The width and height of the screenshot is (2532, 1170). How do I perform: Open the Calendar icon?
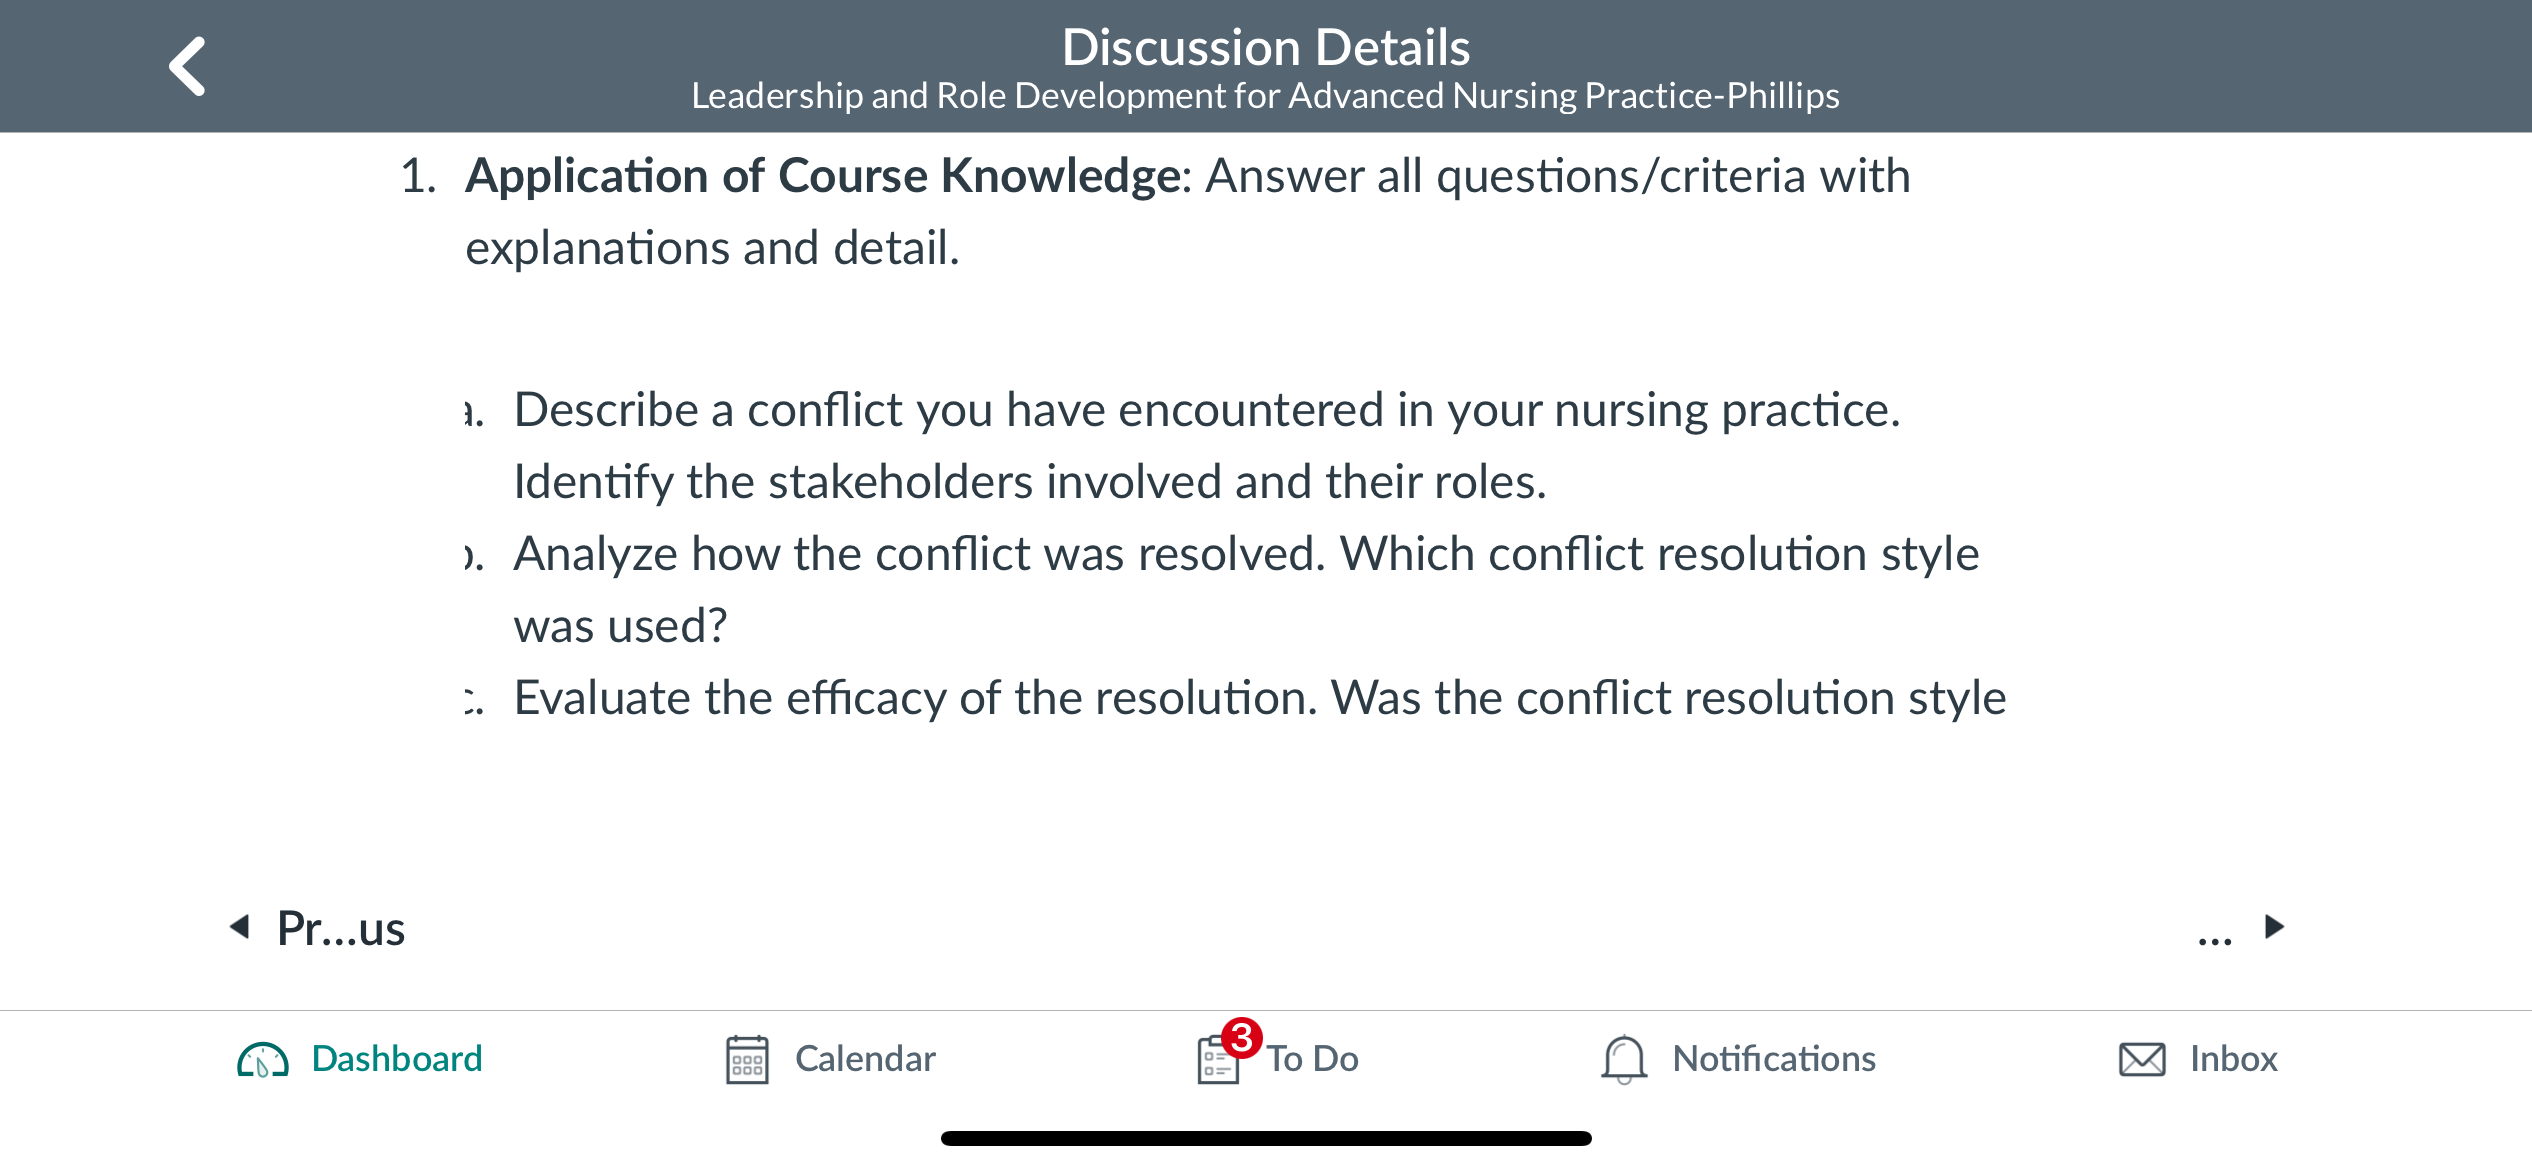click(x=747, y=1060)
